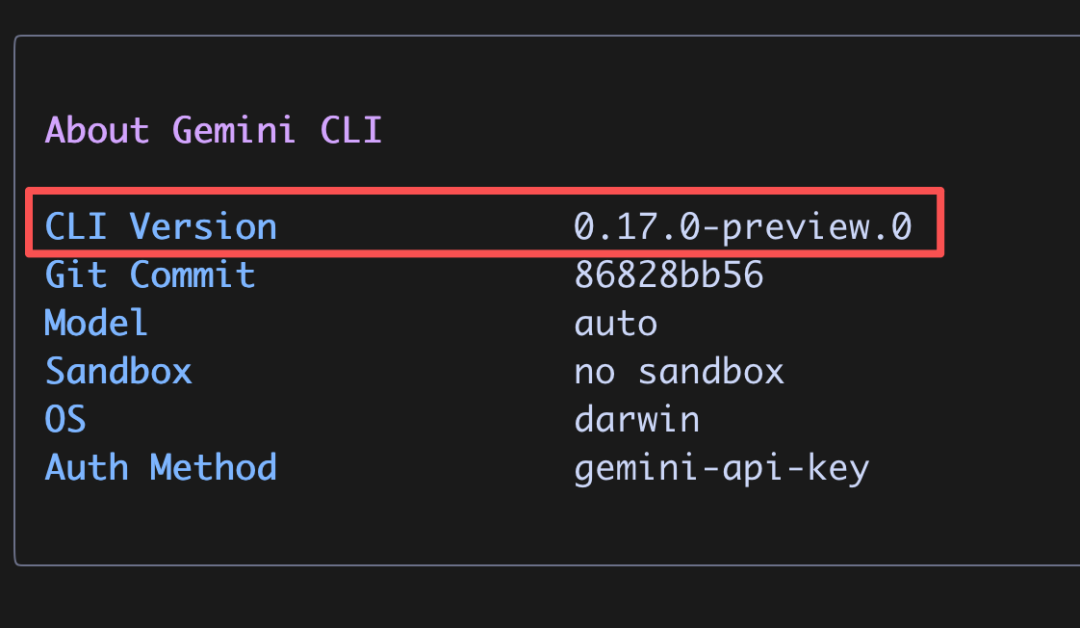Select the 0.17.0-preview.0 version value
The height and width of the screenshot is (628, 1080).
(x=743, y=227)
